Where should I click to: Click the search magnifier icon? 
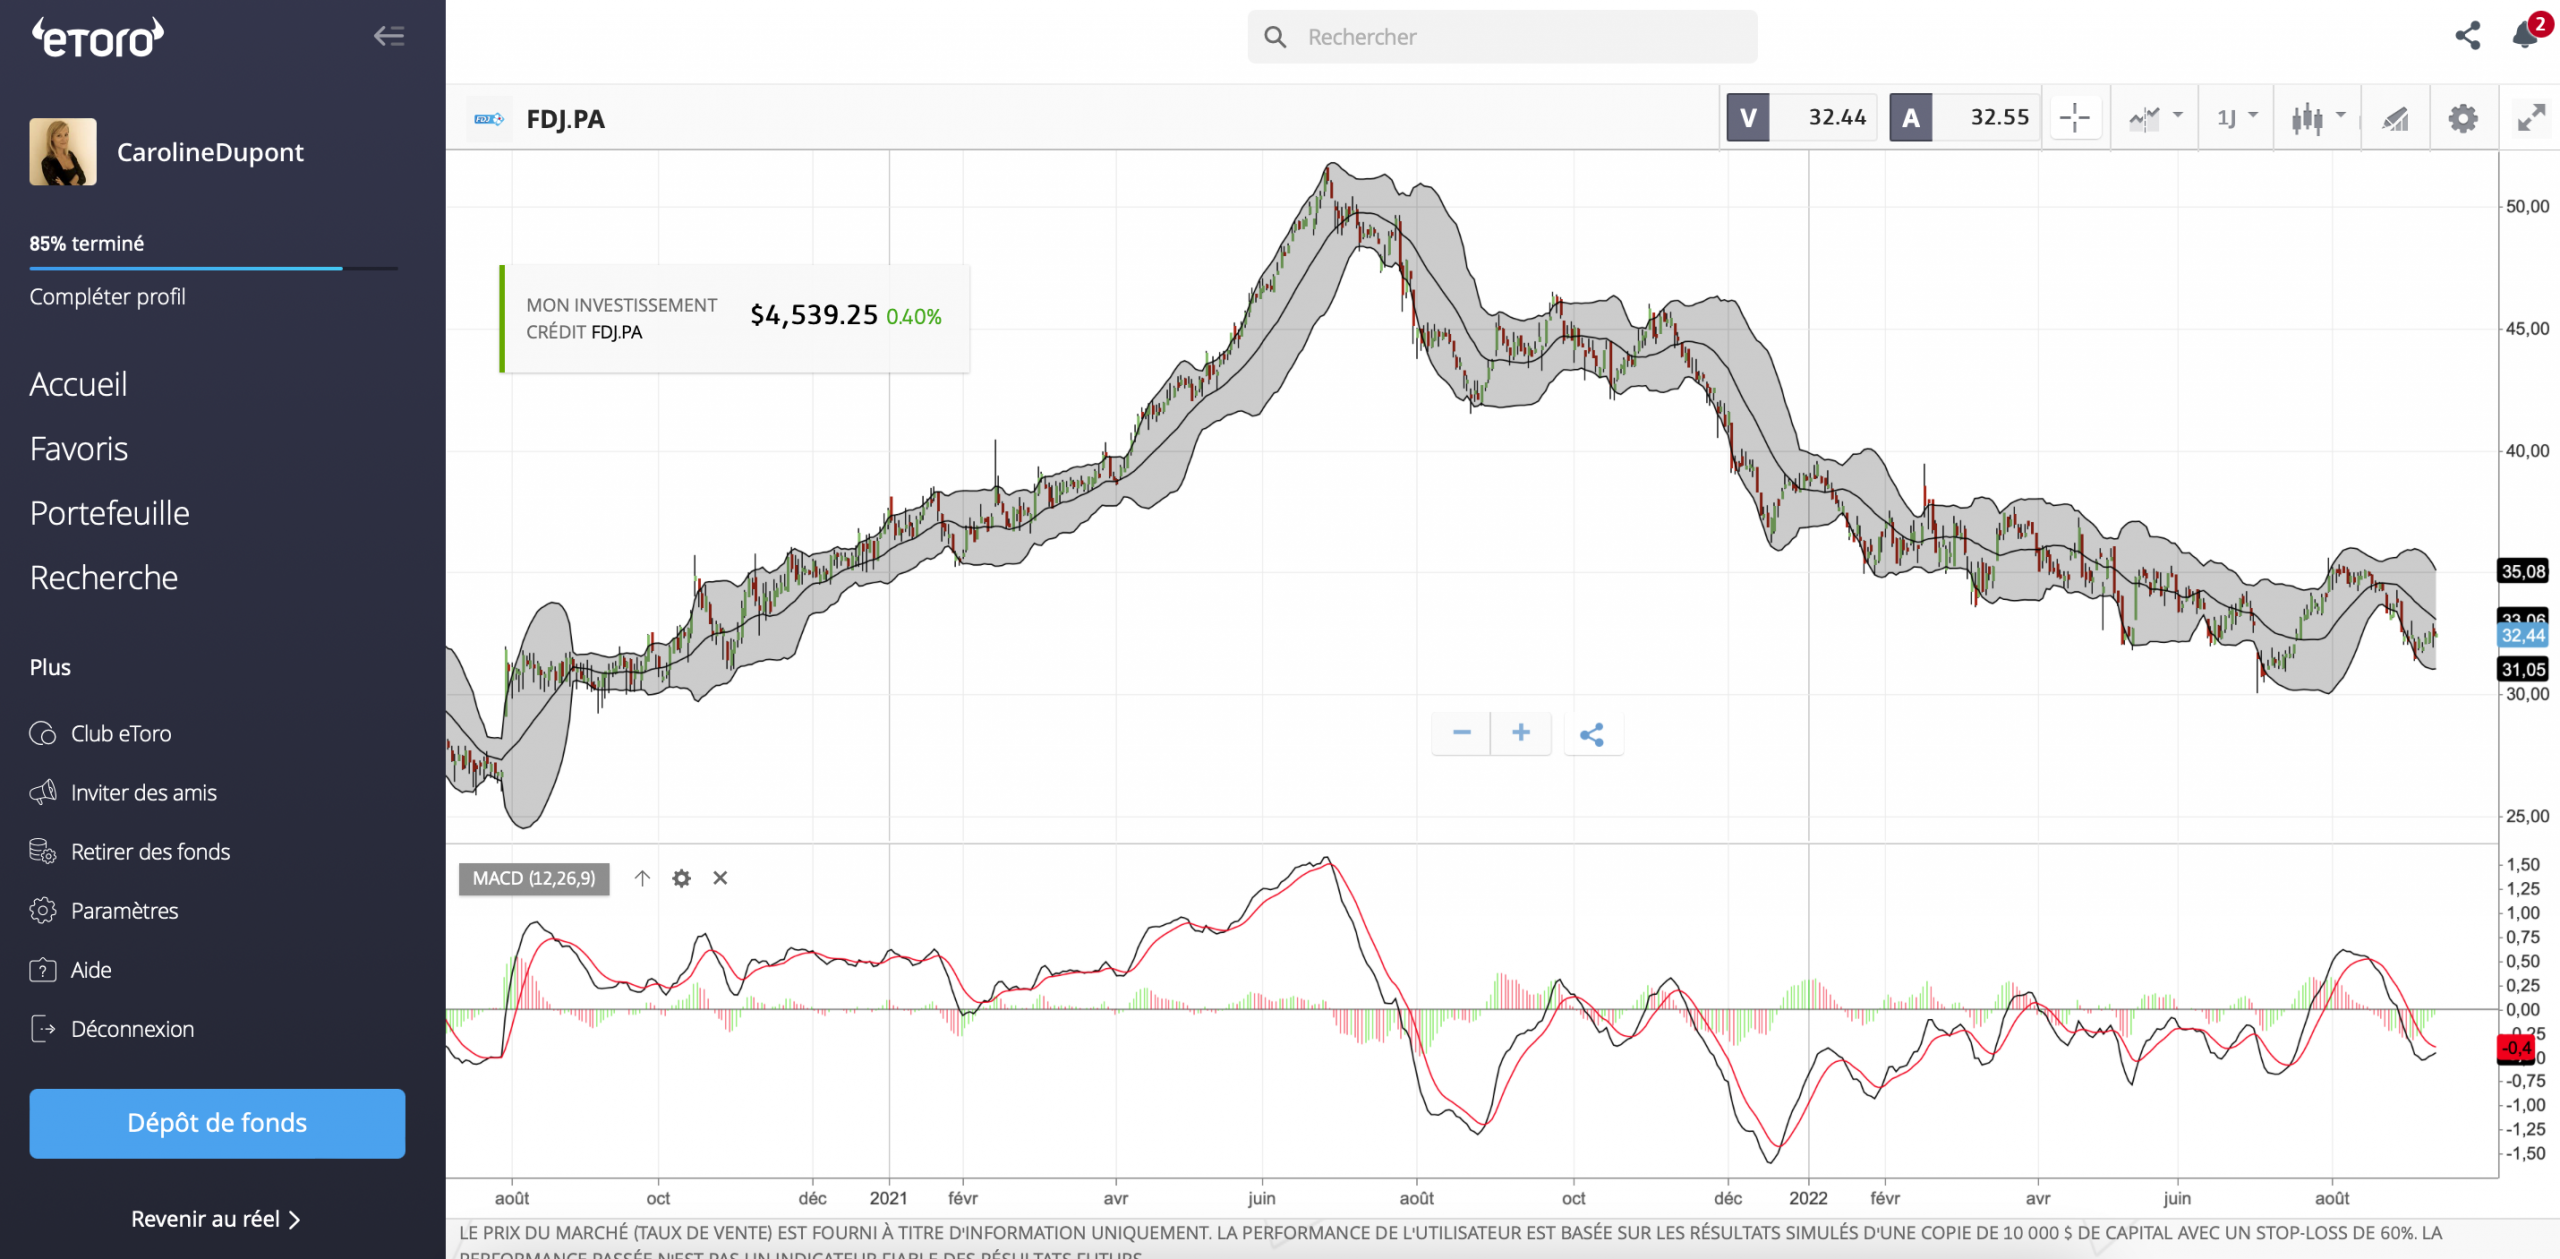[1275, 37]
